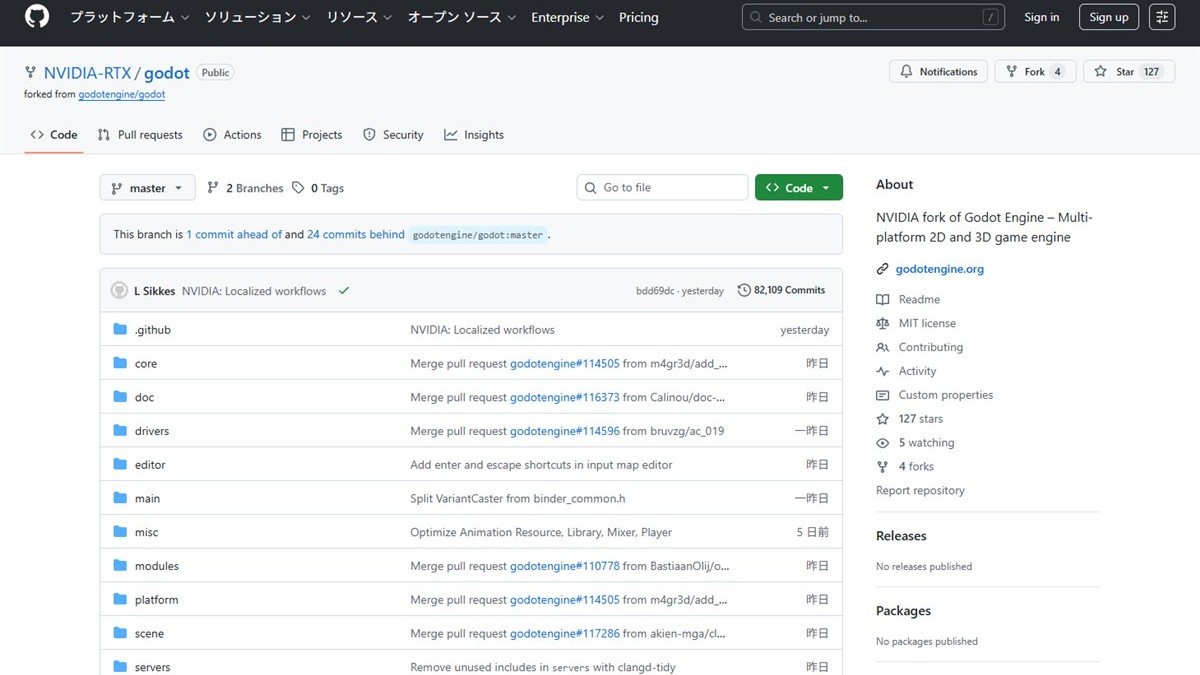This screenshot has height=675, width=1200.
Task: Click the GitHub logo icon
Action: click(37, 17)
